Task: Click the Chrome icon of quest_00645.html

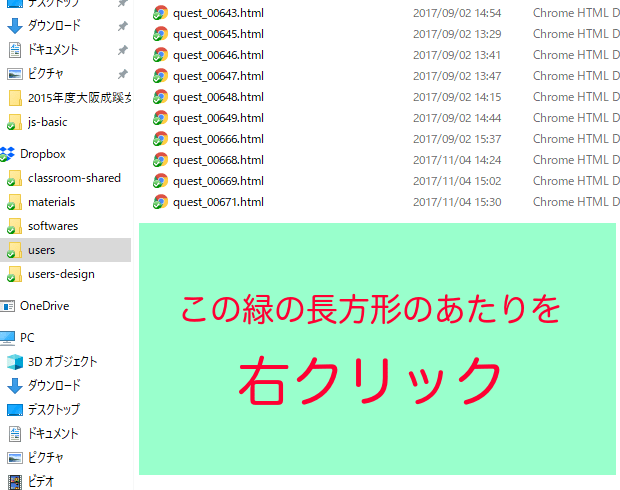Action: coord(160,34)
